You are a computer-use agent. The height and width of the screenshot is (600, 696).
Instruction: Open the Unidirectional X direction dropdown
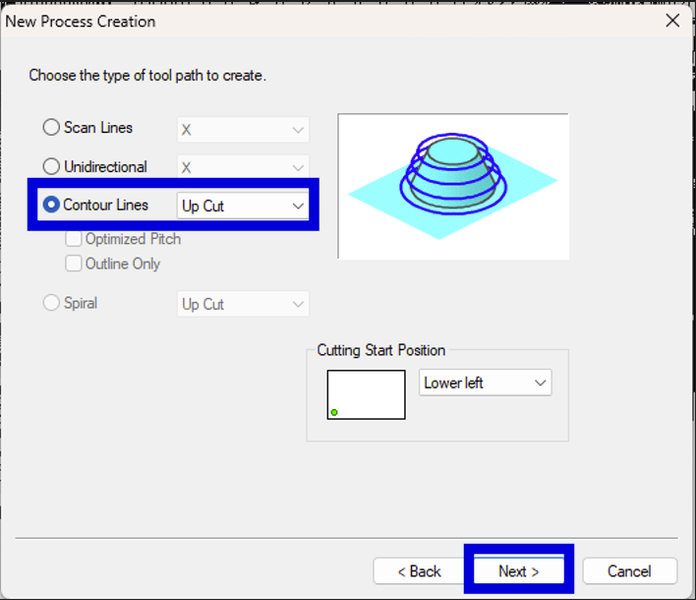pyautogui.click(x=243, y=167)
